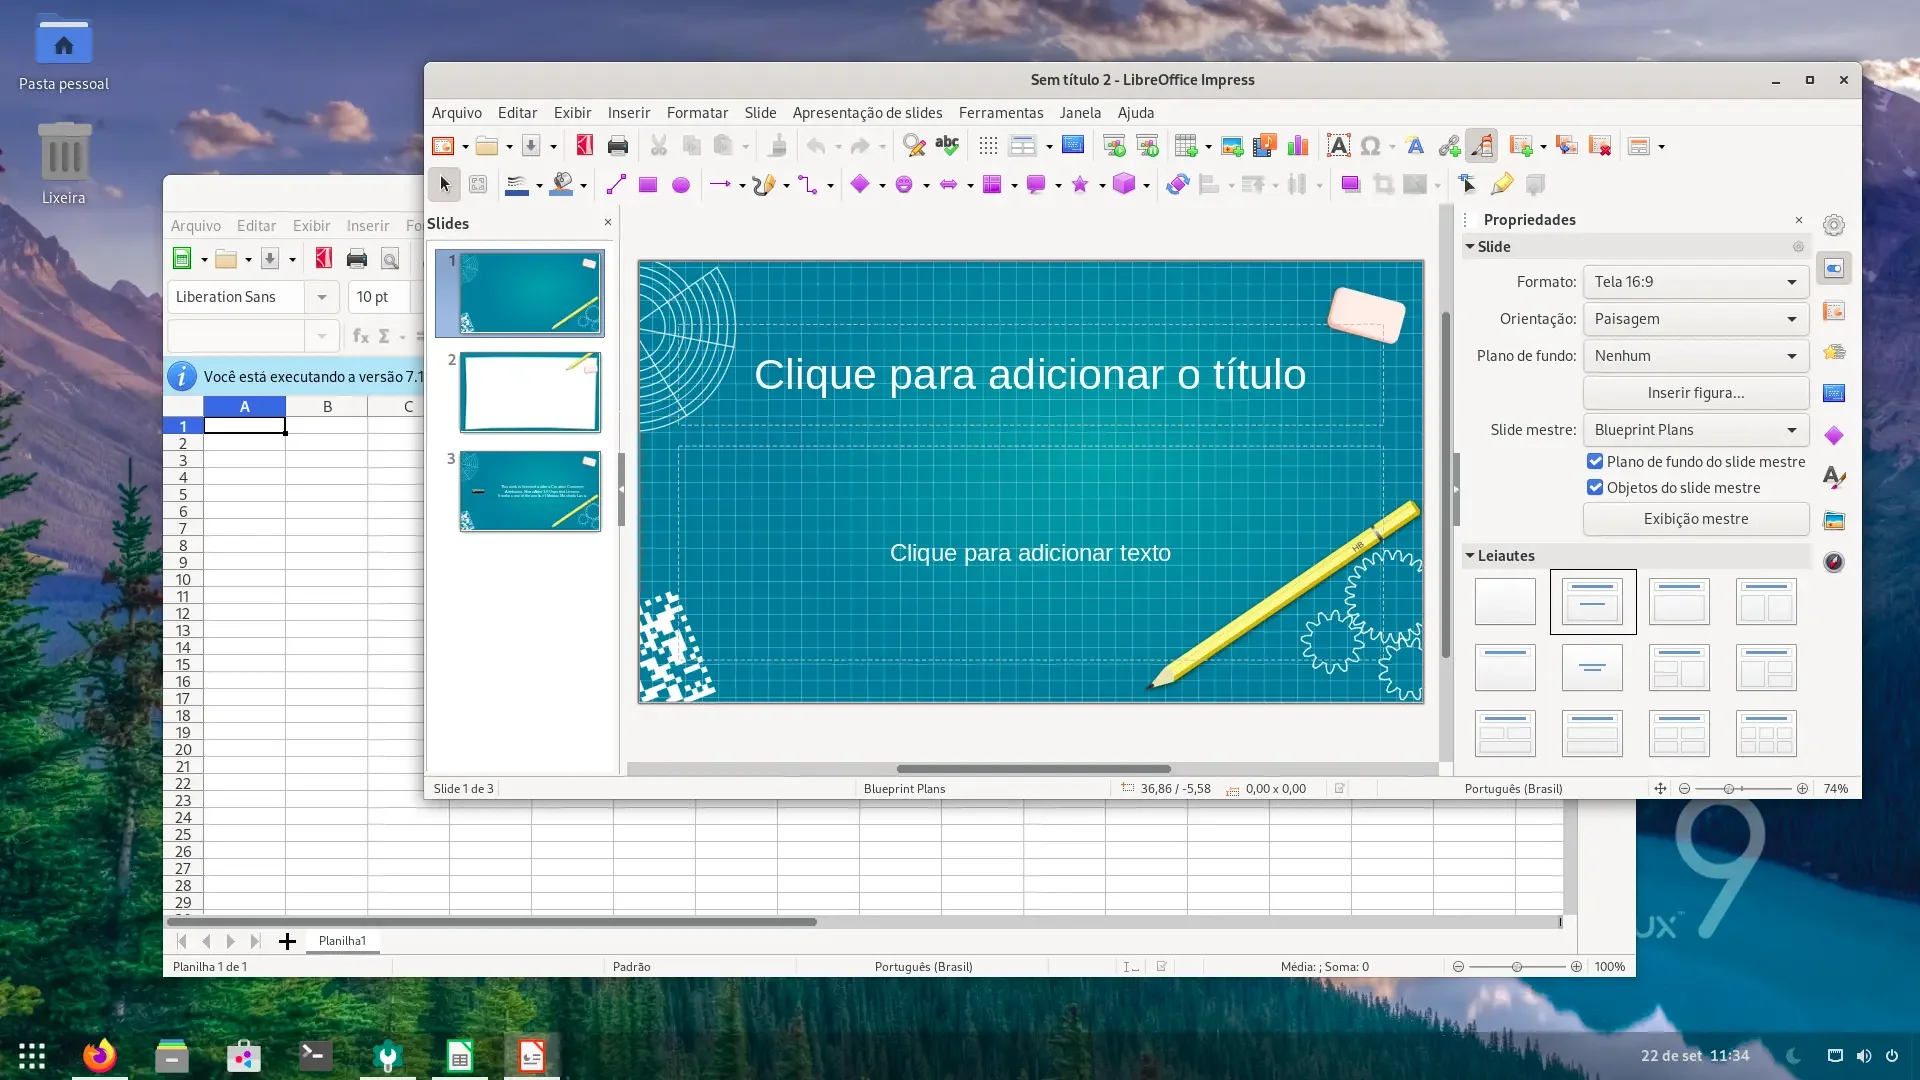Open the terminal from the taskbar
Screen dimensions: 1920x1080
click(315, 1055)
